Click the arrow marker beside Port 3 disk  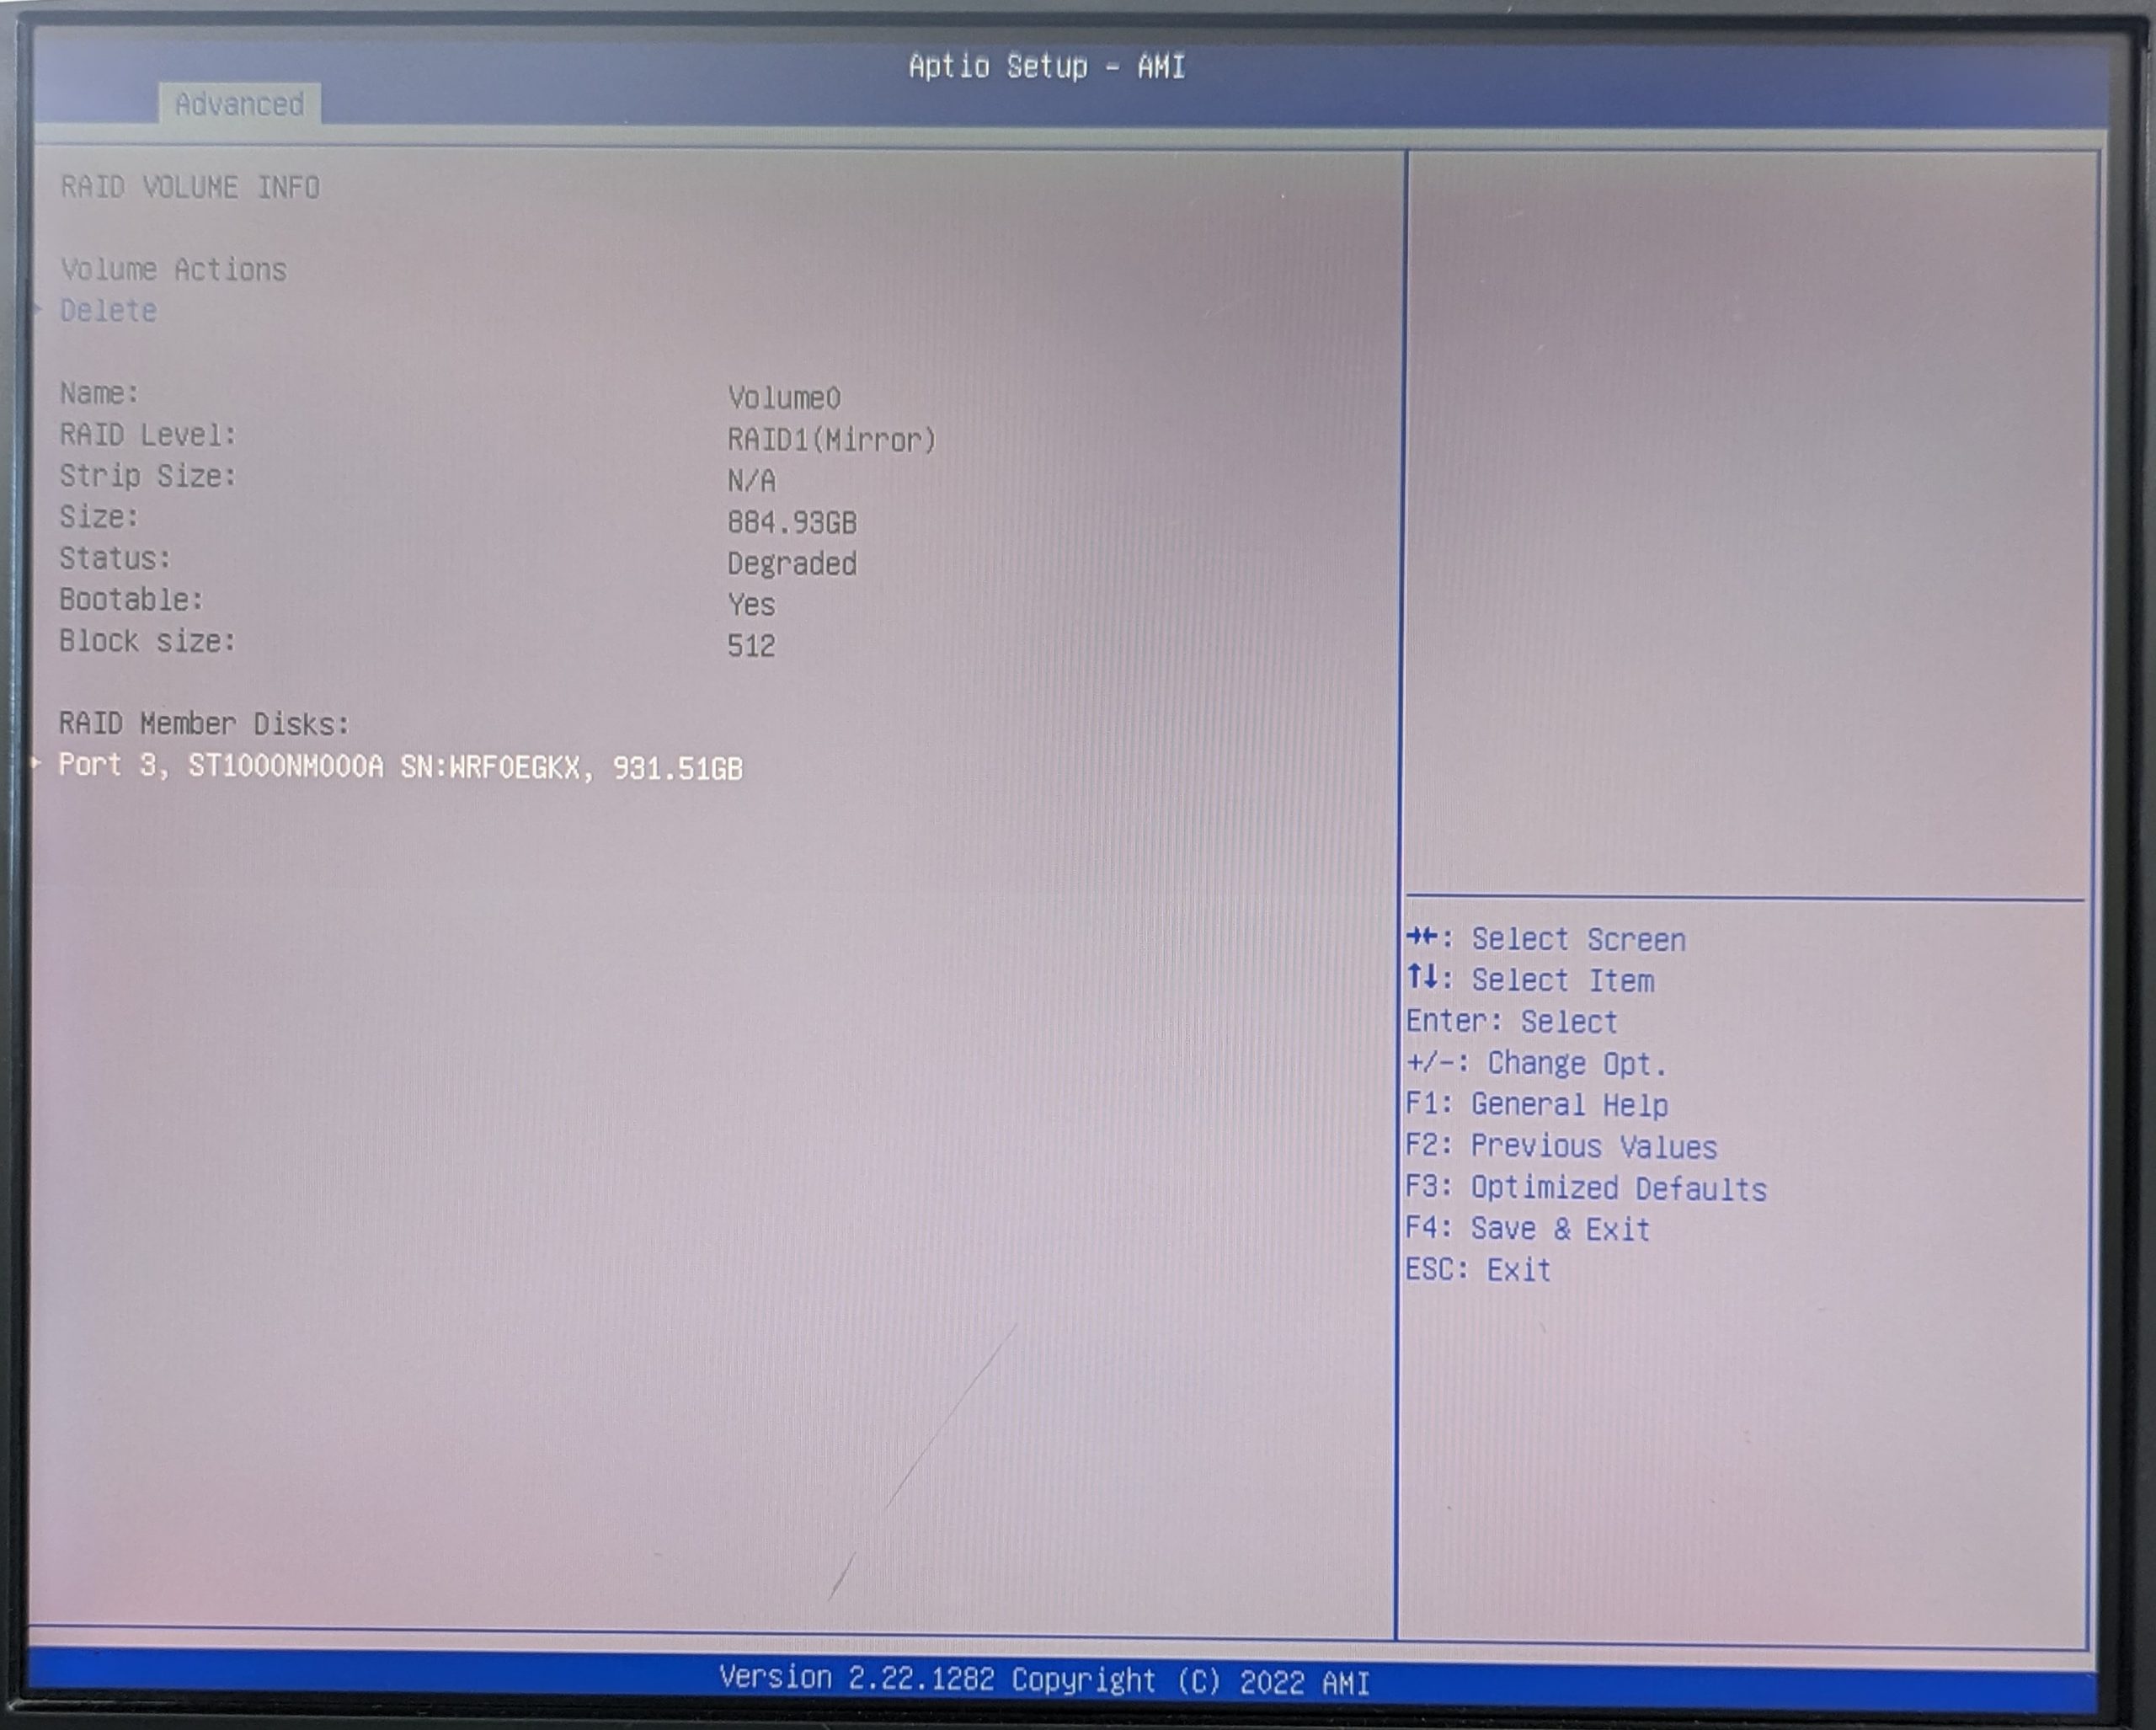(38, 765)
